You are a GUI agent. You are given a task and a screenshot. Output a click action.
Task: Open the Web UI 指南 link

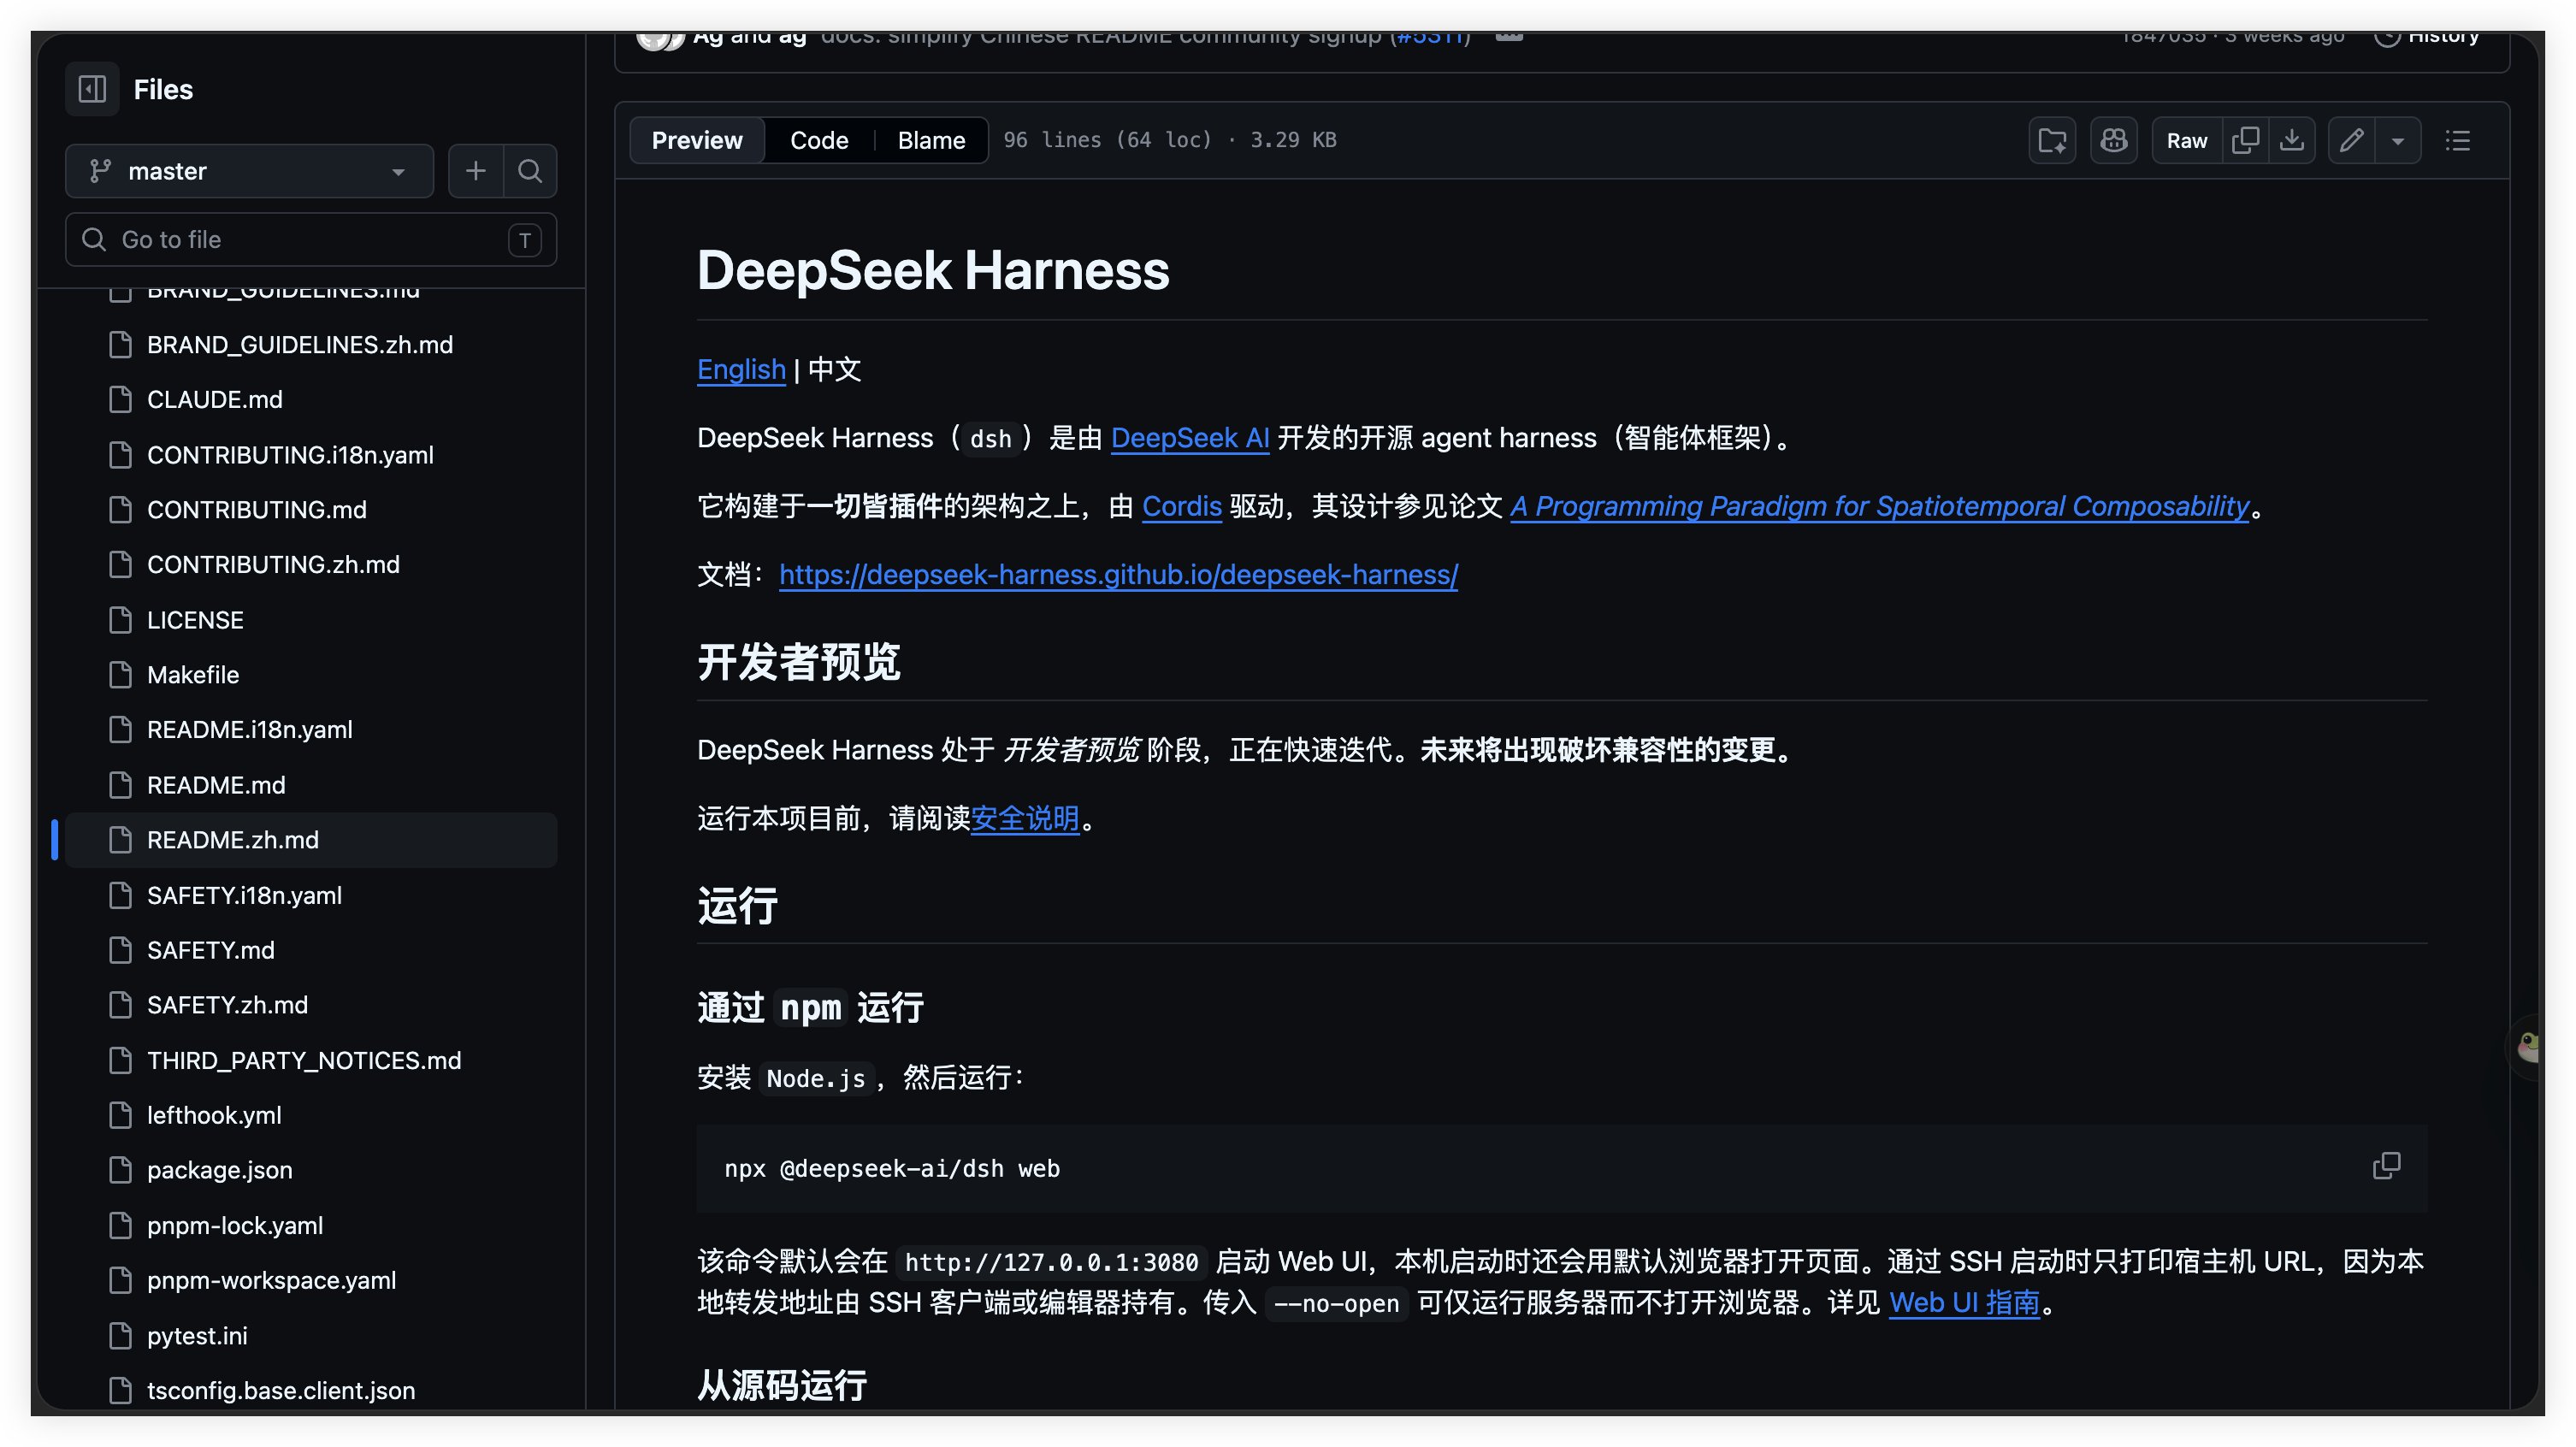pyautogui.click(x=1964, y=1303)
